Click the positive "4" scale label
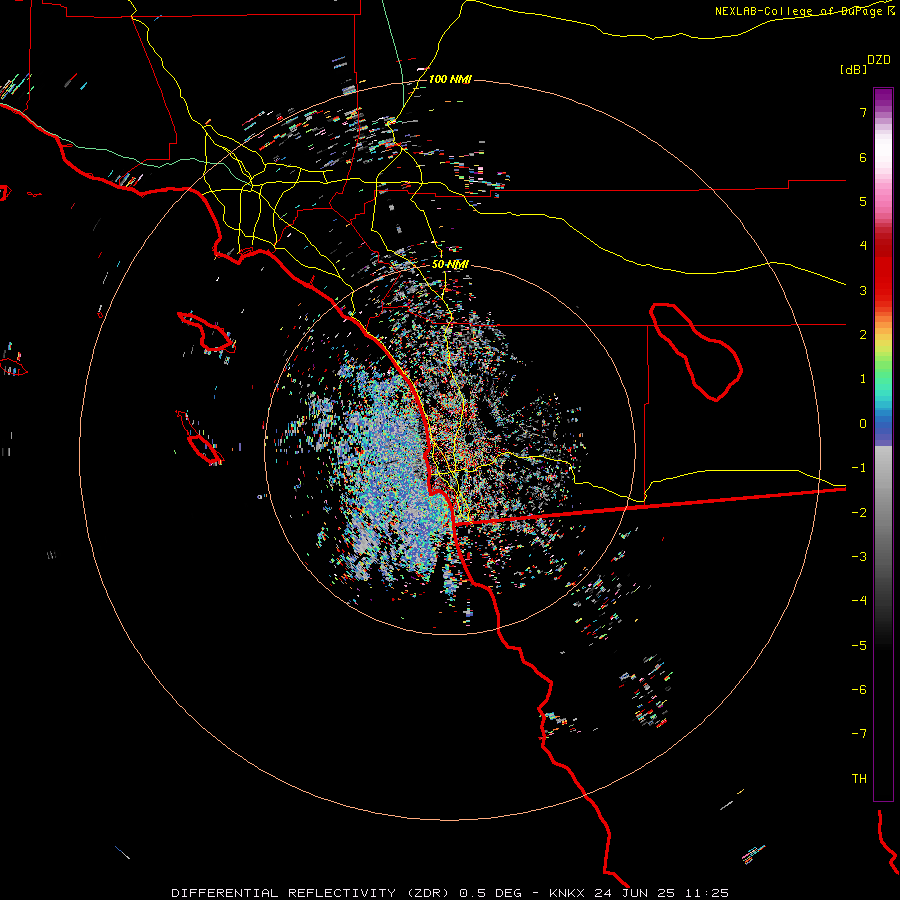The width and height of the screenshot is (900, 900). (863, 246)
